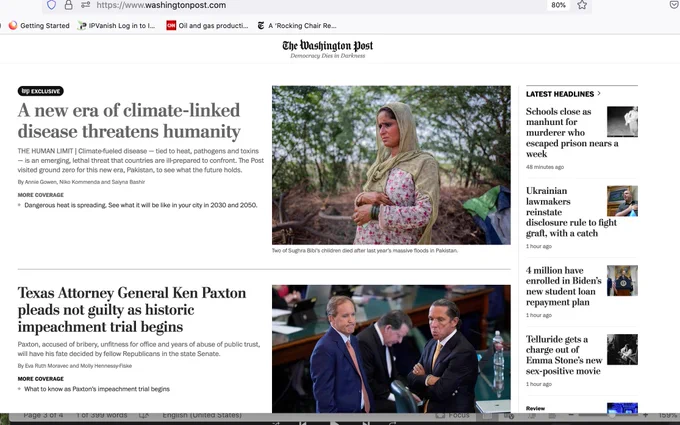
Task: Expand the Latest Headlines chevron
Action: tap(599, 93)
